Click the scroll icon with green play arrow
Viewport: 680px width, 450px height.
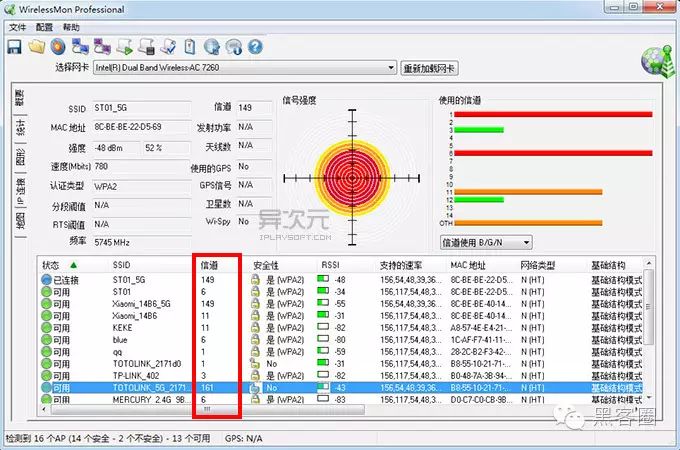[124, 47]
